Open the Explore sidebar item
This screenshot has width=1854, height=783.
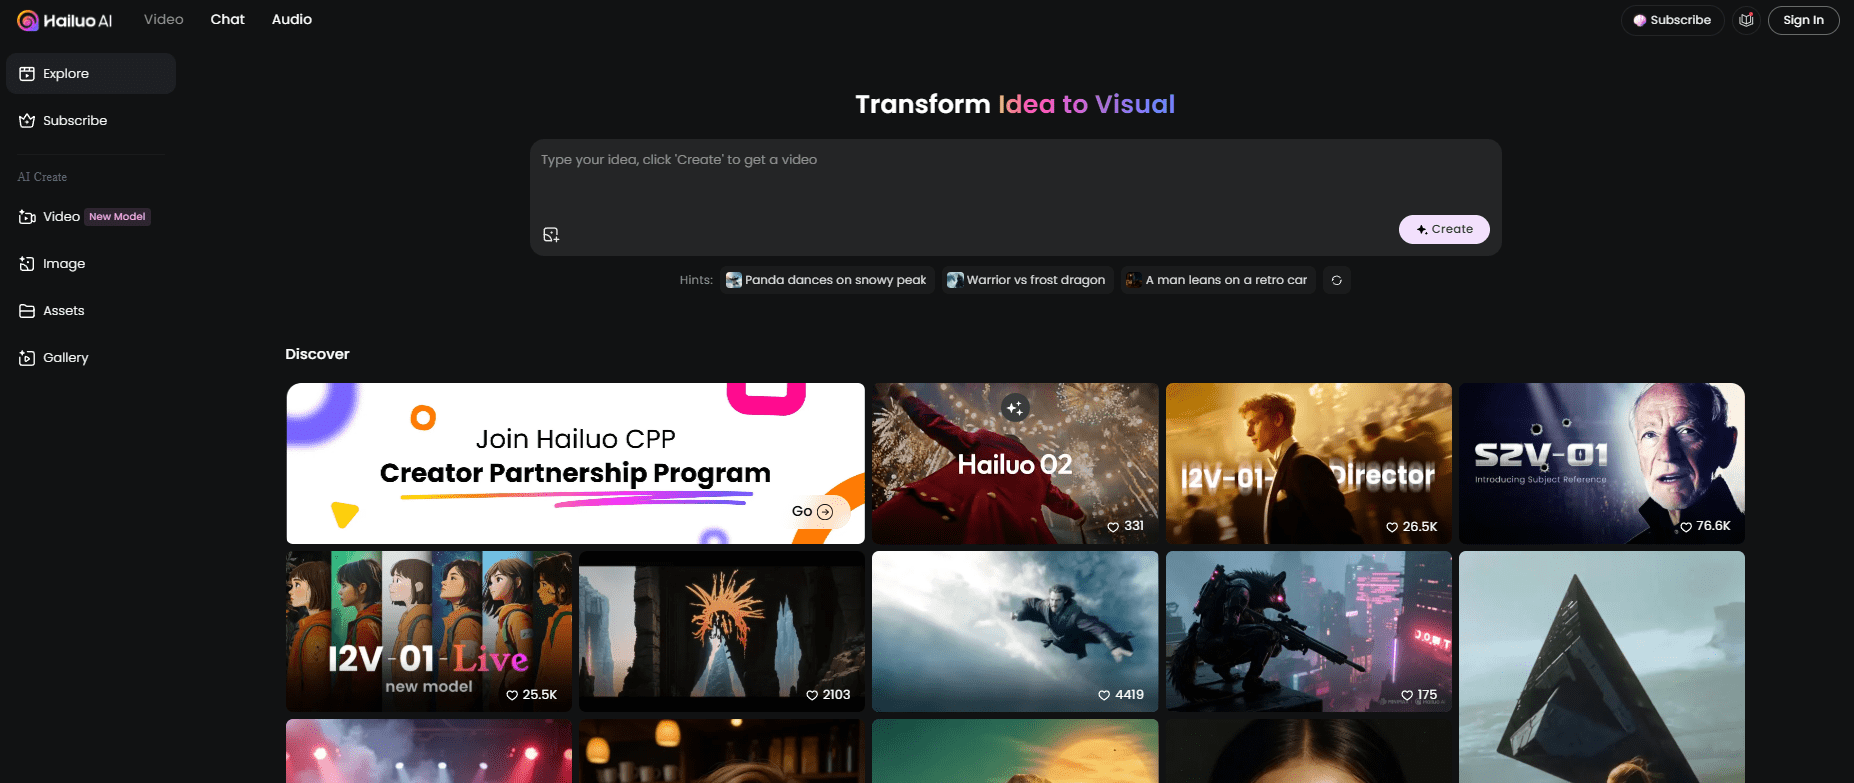point(91,74)
